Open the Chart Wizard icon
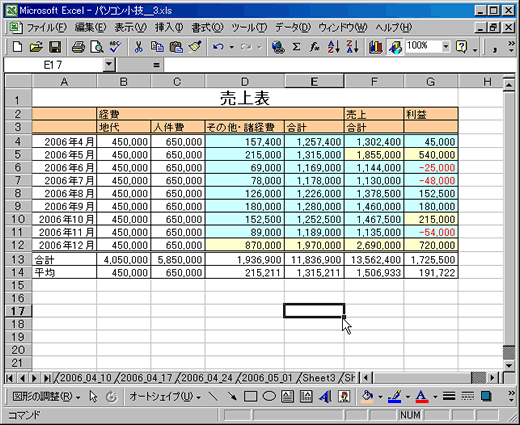The height and width of the screenshot is (425, 520). tap(375, 47)
